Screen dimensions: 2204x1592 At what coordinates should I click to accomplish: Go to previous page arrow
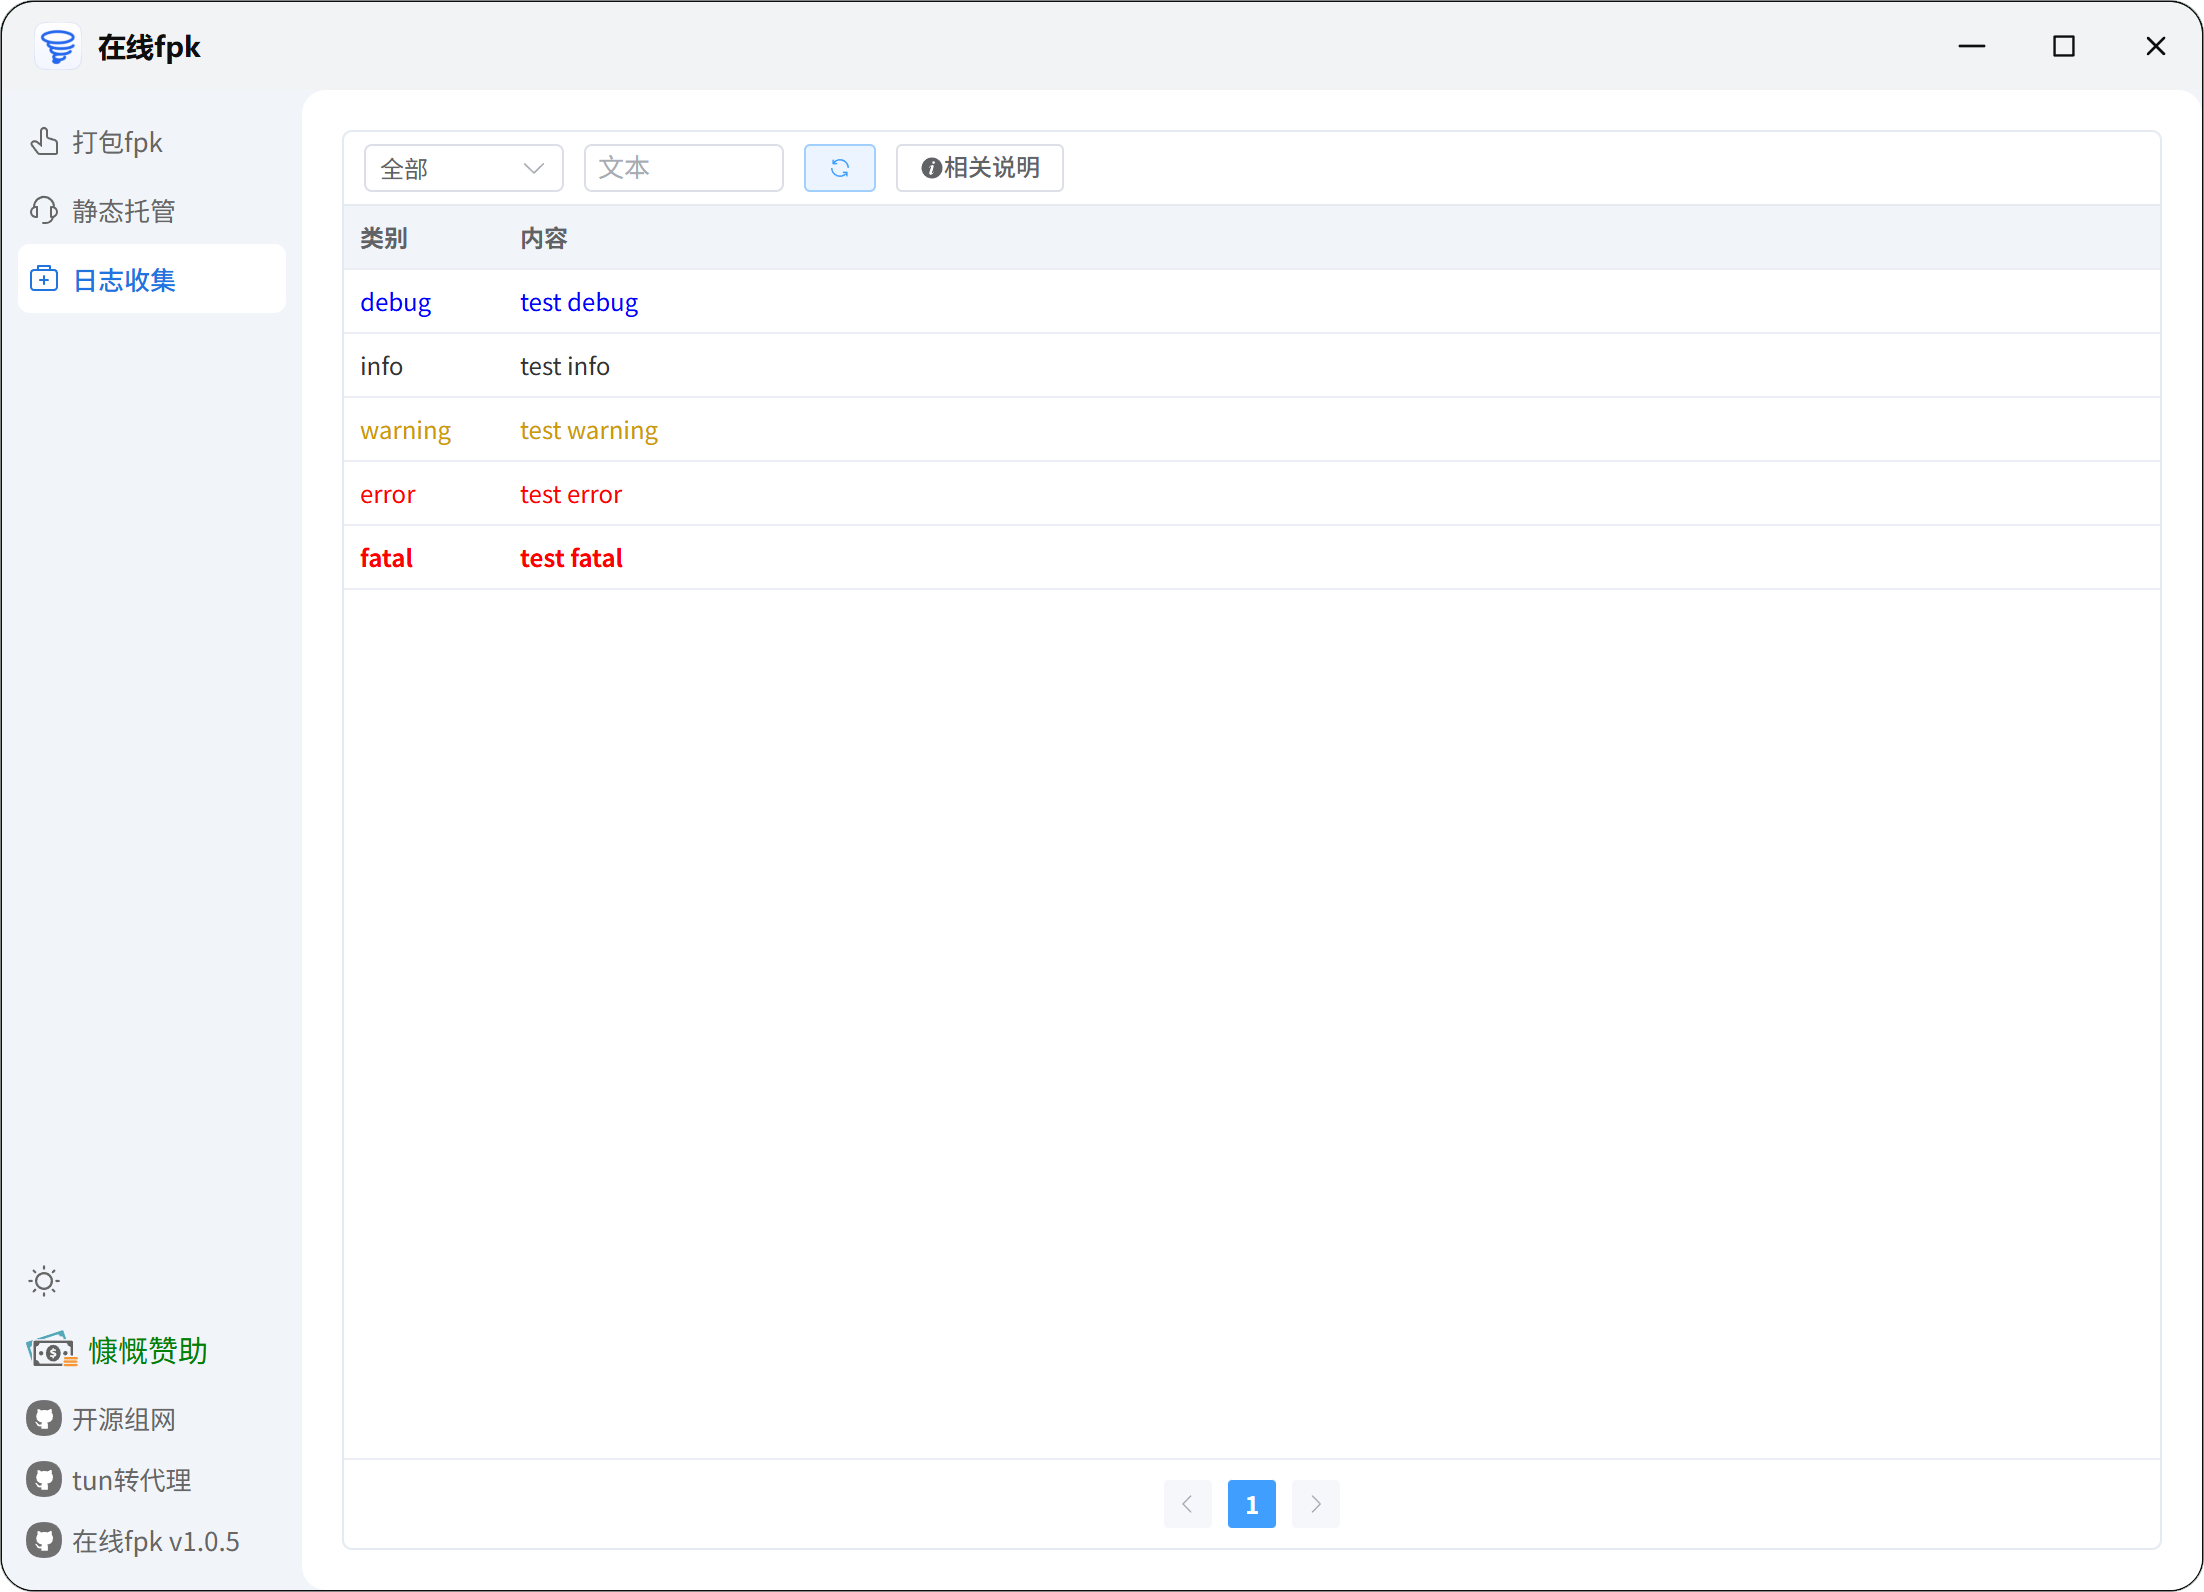(x=1187, y=1504)
